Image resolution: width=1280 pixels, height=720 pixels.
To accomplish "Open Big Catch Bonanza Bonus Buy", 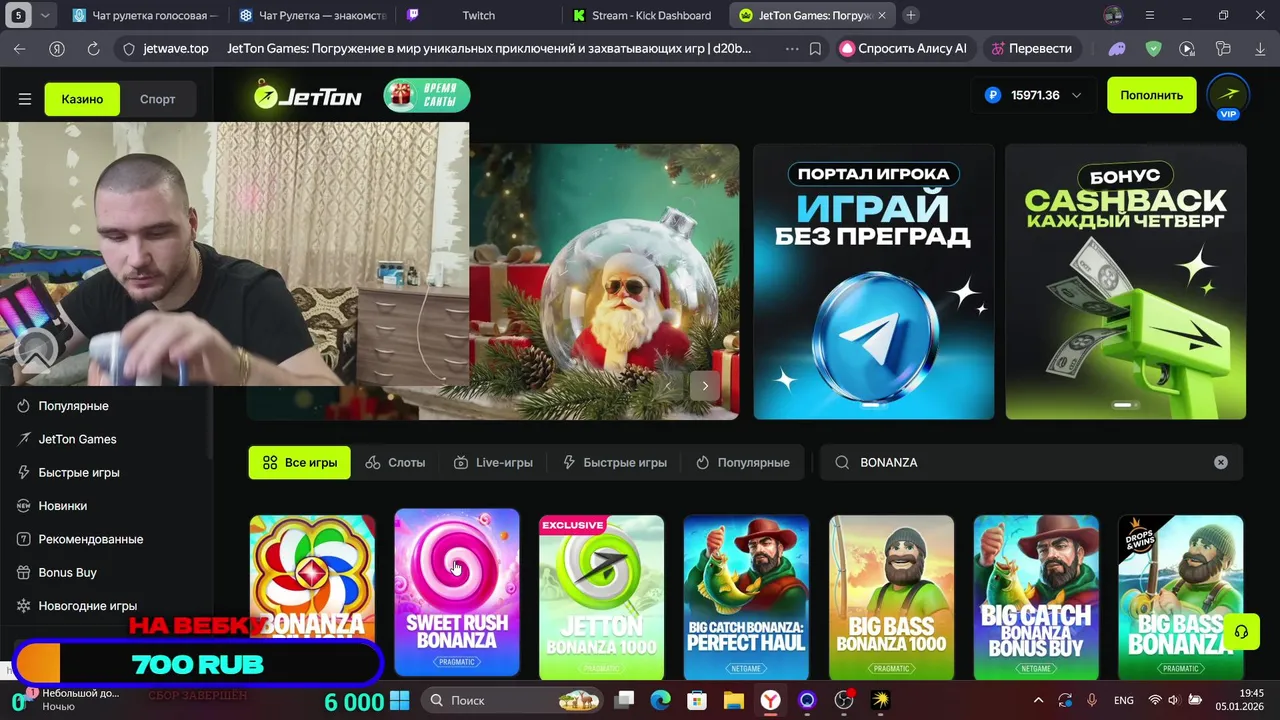I will [x=1036, y=597].
